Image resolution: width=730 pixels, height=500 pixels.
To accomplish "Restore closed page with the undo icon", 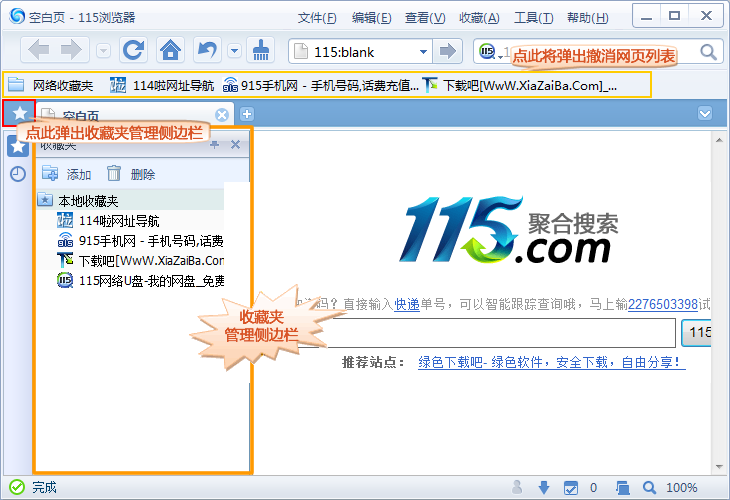I will pos(208,50).
